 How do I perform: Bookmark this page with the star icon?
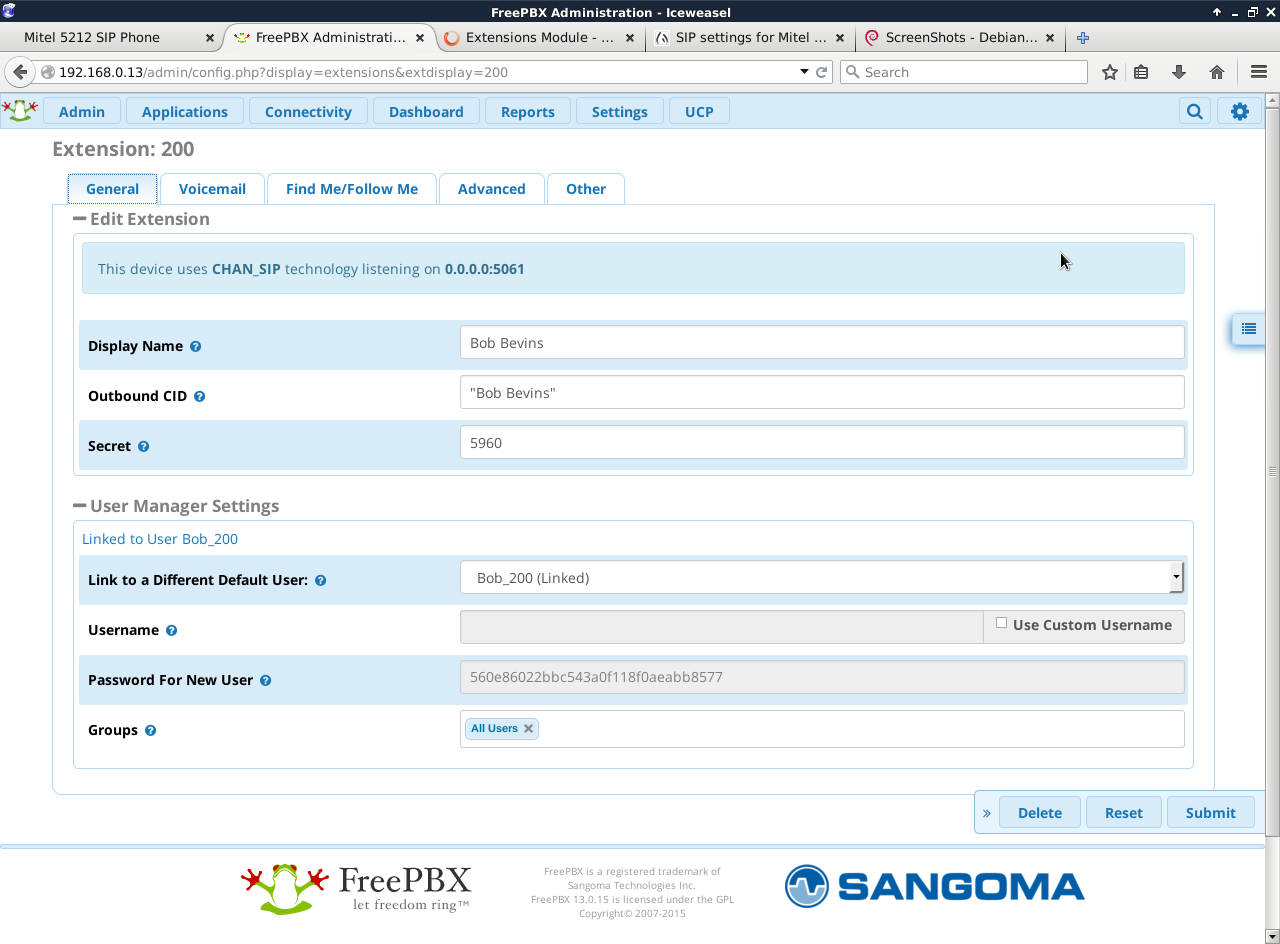[x=1109, y=72]
